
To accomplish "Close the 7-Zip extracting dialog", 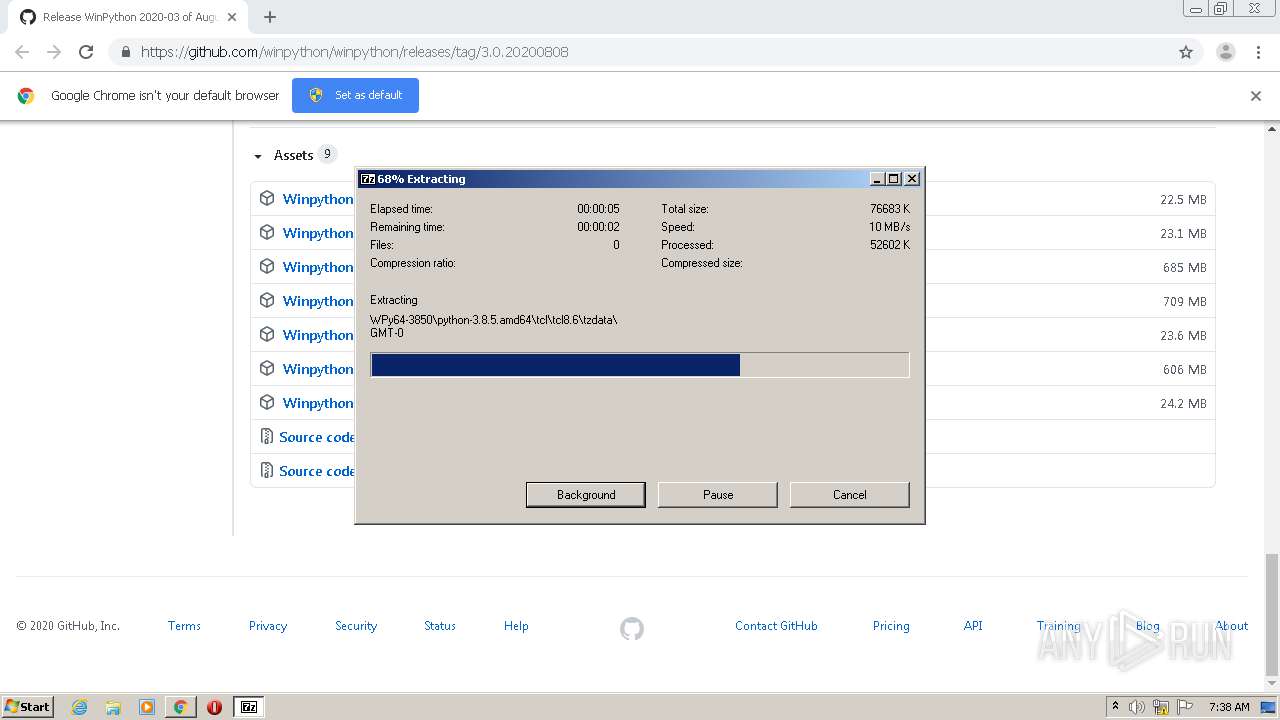I will point(912,179).
